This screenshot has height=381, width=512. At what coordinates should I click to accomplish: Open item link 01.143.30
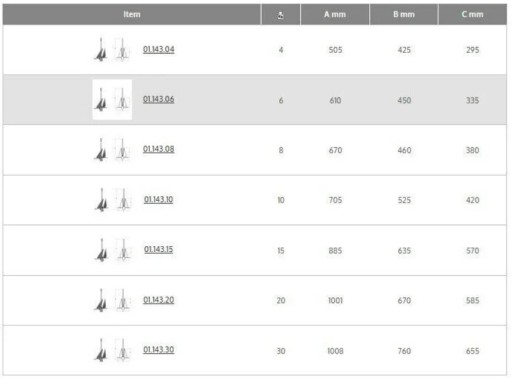pyautogui.click(x=159, y=350)
